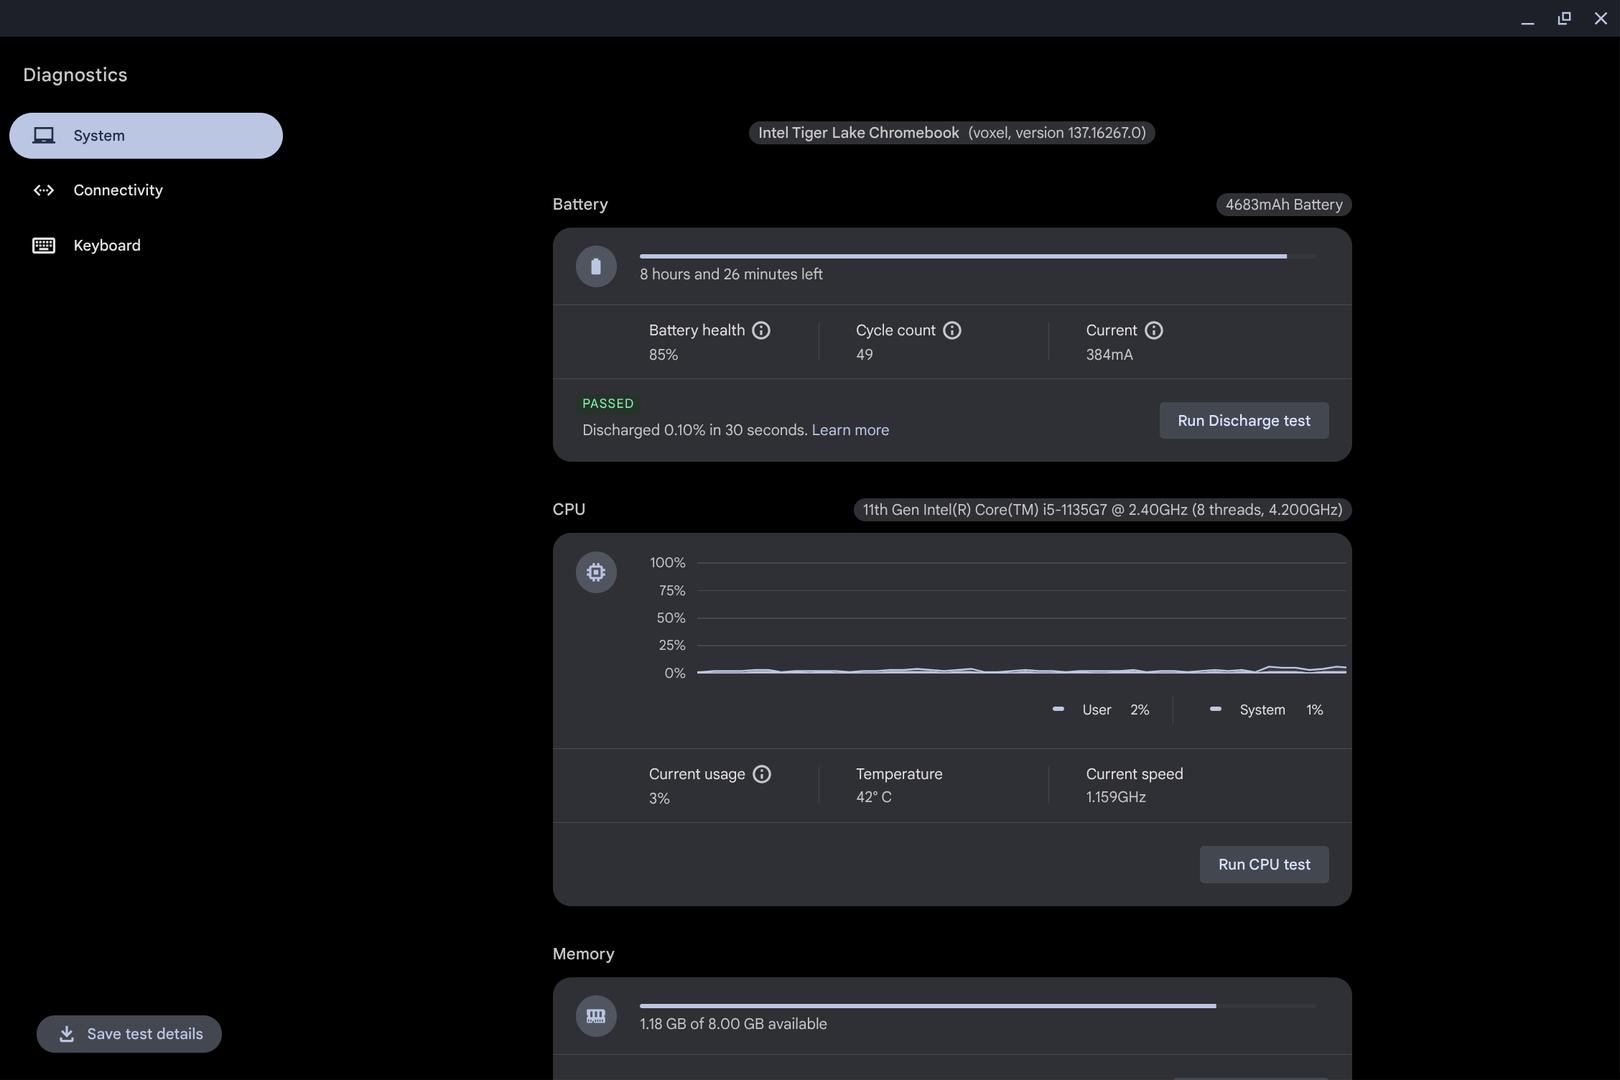
Task: Click the cycle count value 49
Action: pyautogui.click(x=864, y=355)
